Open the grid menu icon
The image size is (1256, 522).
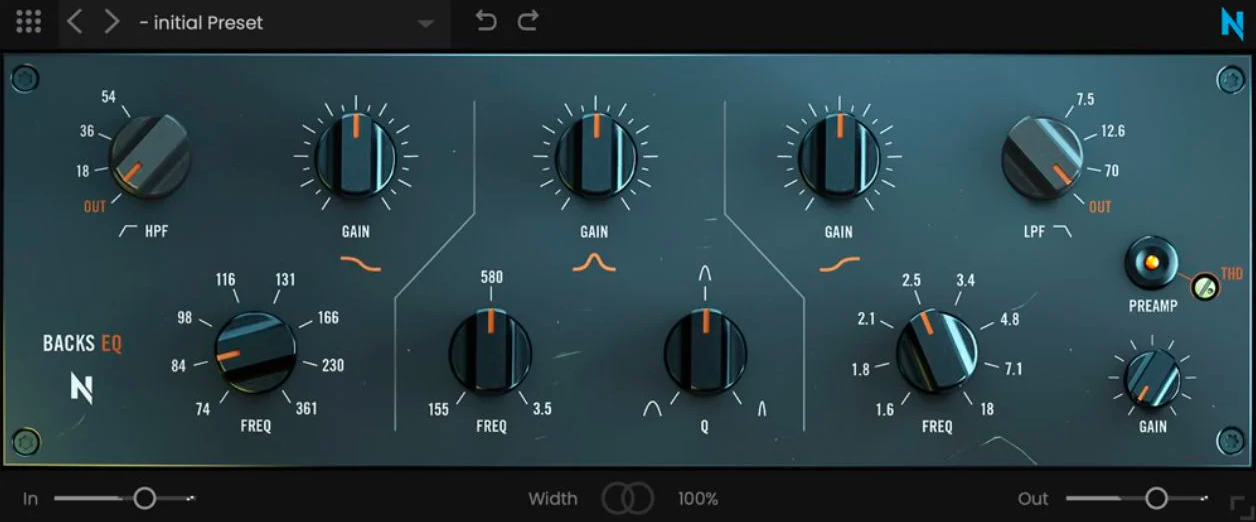pyautogui.click(x=29, y=21)
